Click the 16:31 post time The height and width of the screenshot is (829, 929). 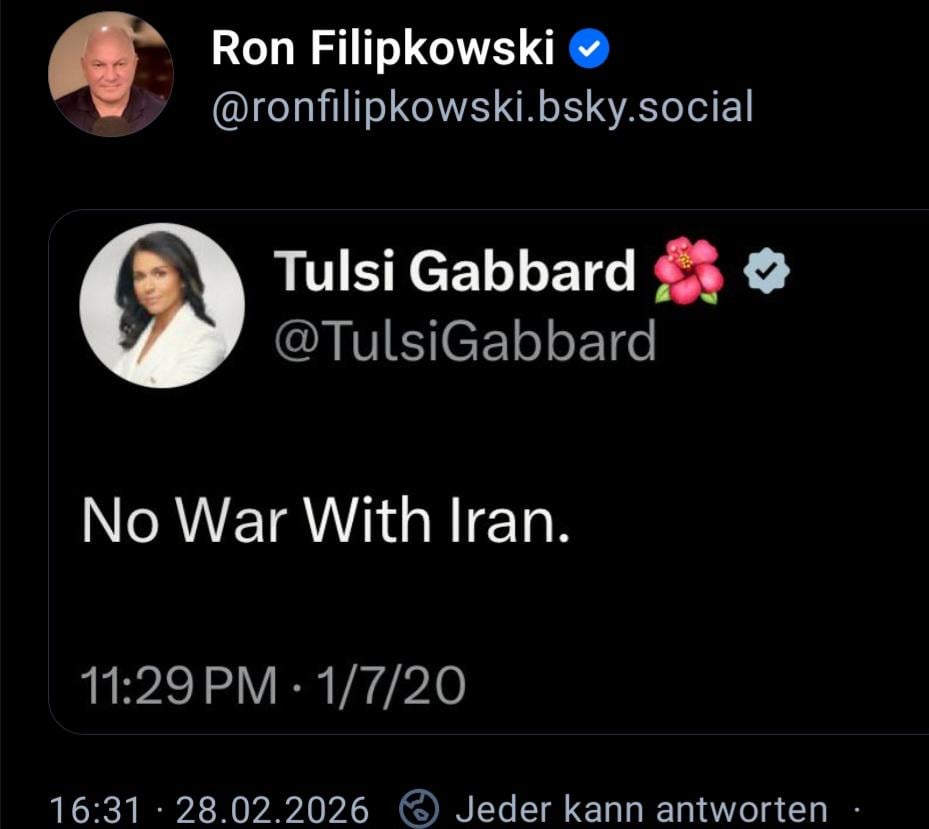tap(95, 809)
